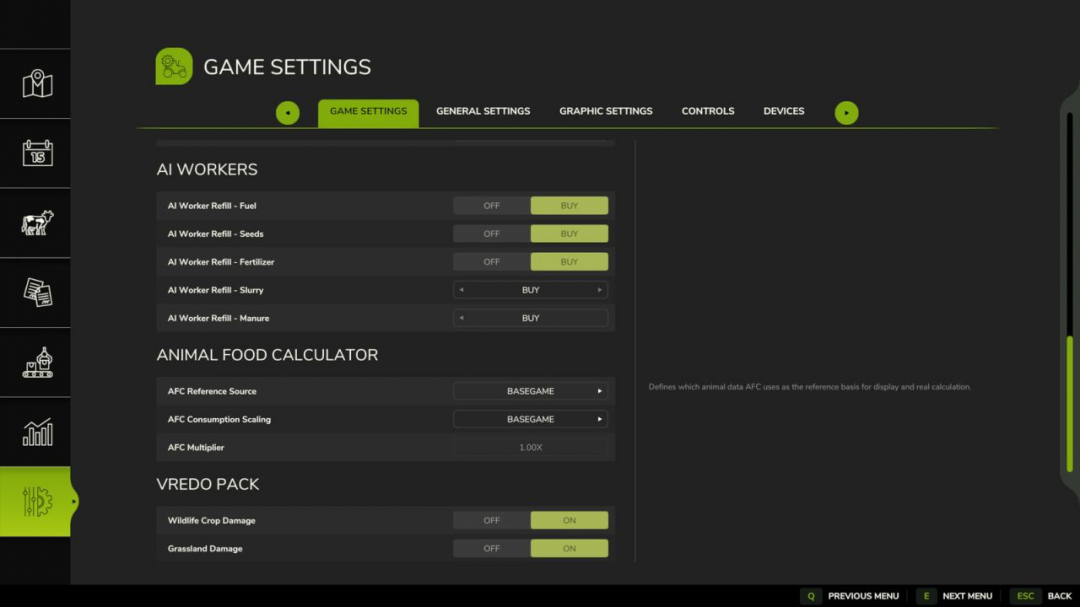Open the CONTROLS tab
This screenshot has height=607, width=1080.
tap(708, 111)
